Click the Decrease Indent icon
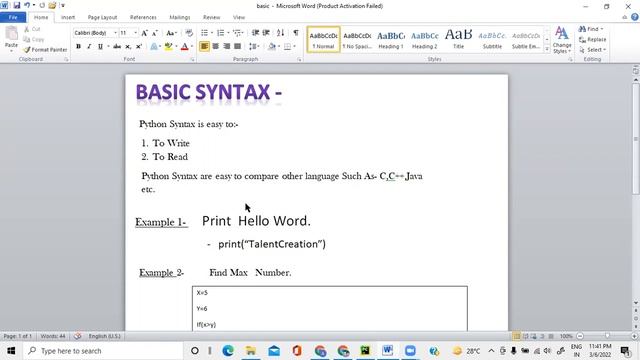 pyautogui.click(x=255, y=33)
